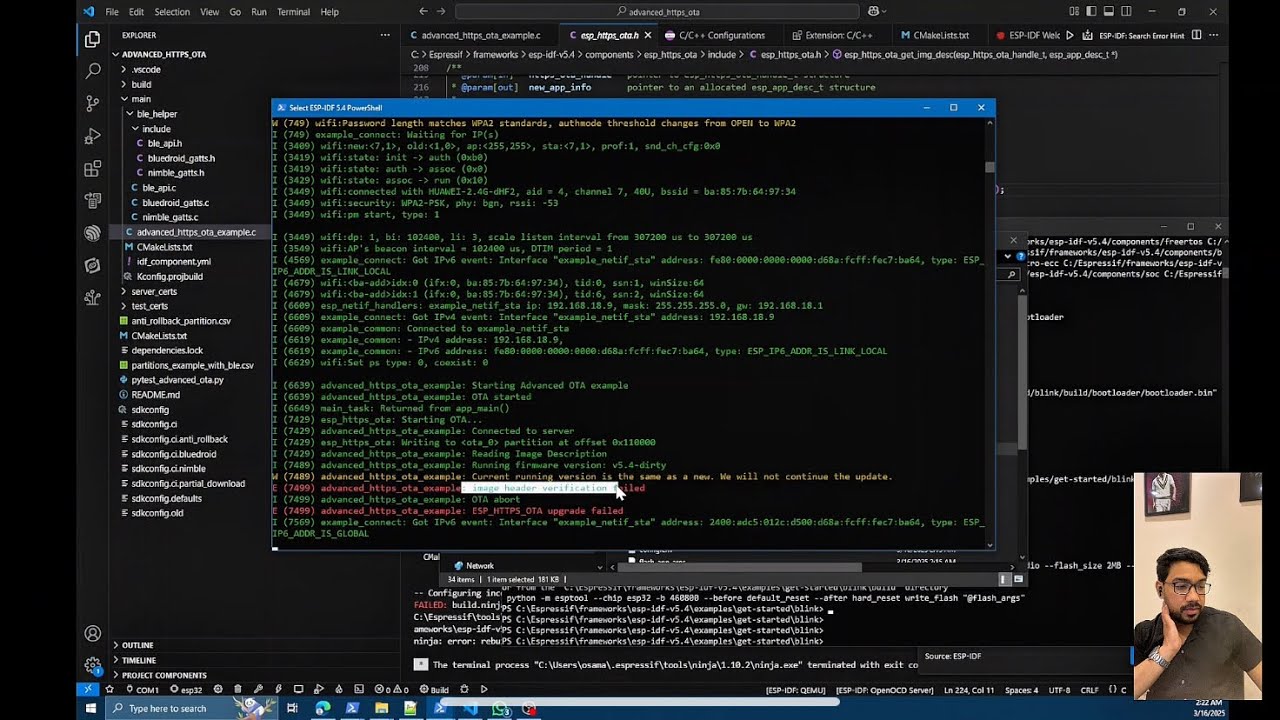Click the esp32 target in status bar
The width and height of the screenshot is (1280, 720).
pos(186,690)
